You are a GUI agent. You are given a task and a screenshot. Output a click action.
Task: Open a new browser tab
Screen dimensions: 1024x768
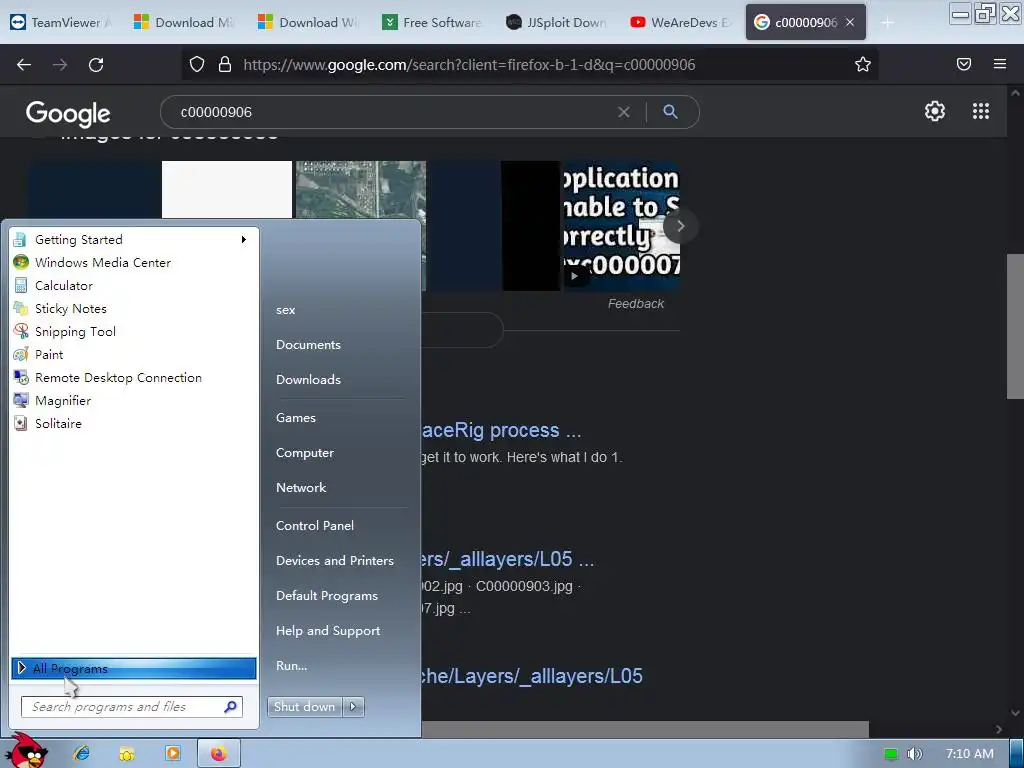coord(887,23)
